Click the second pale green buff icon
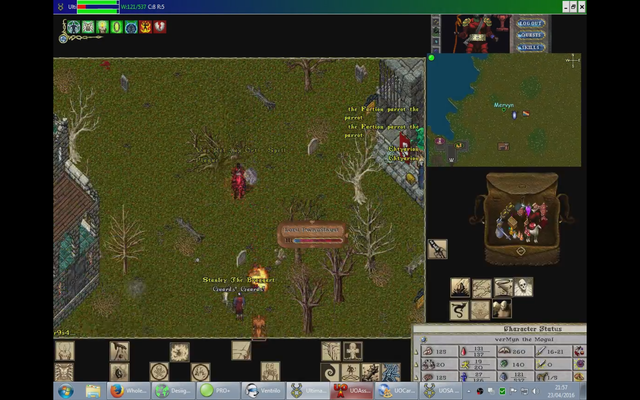640x400 pixels. tap(88, 27)
